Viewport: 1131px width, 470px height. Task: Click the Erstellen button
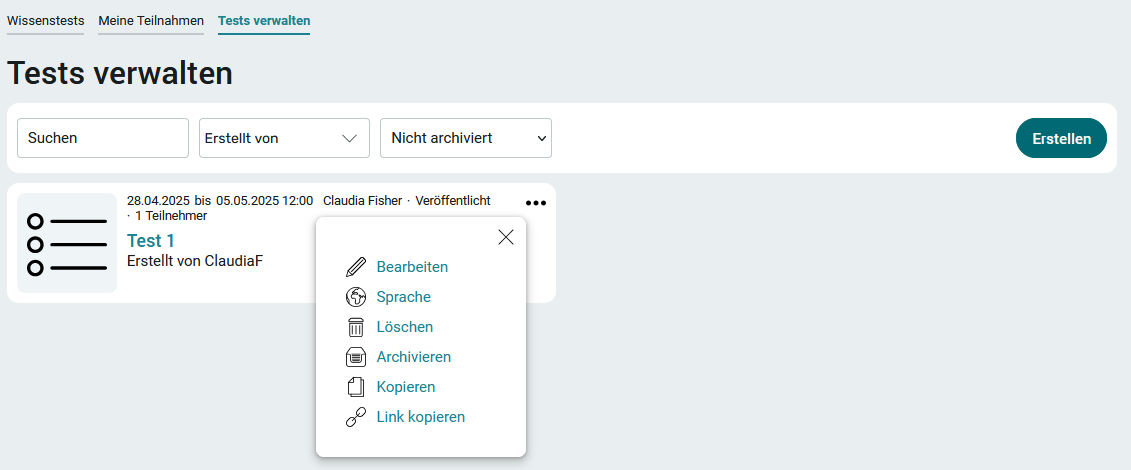tap(1061, 138)
